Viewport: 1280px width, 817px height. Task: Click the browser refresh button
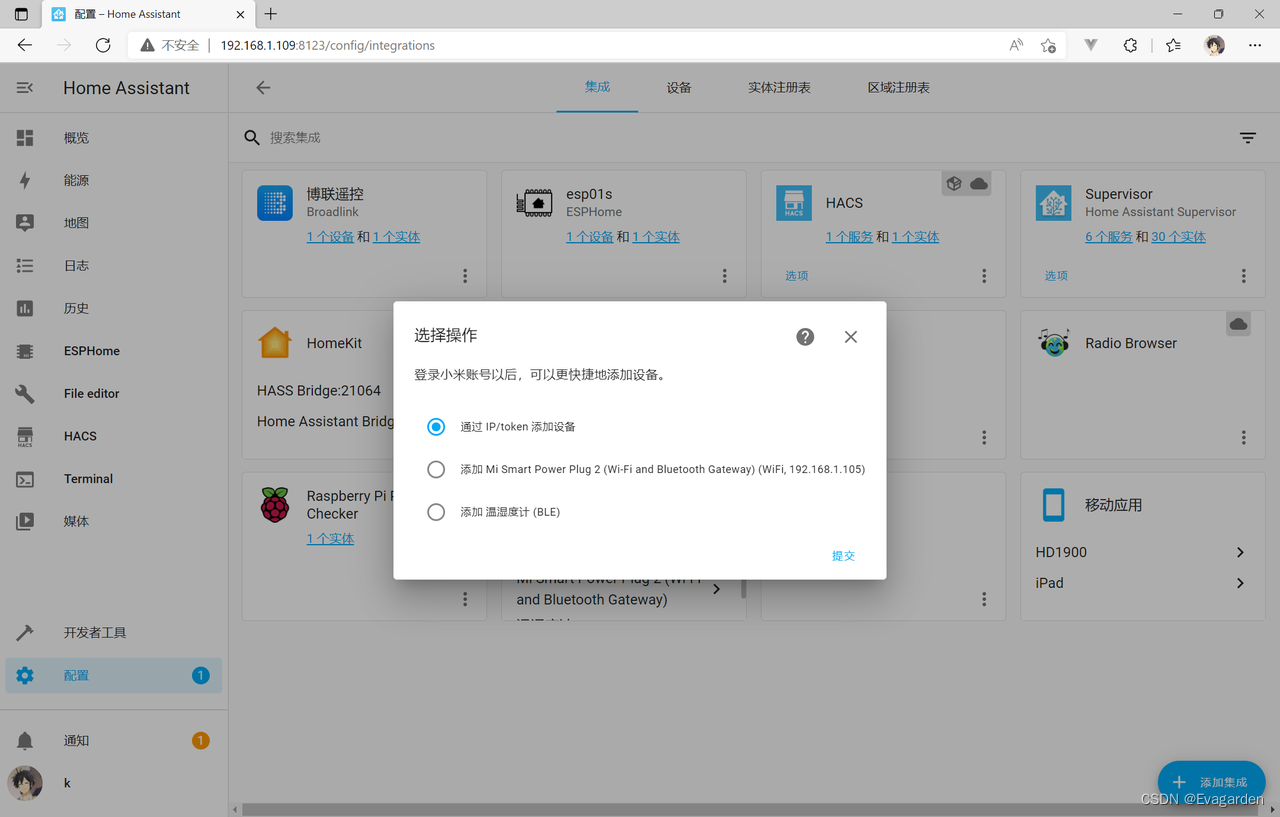(x=103, y=45)
